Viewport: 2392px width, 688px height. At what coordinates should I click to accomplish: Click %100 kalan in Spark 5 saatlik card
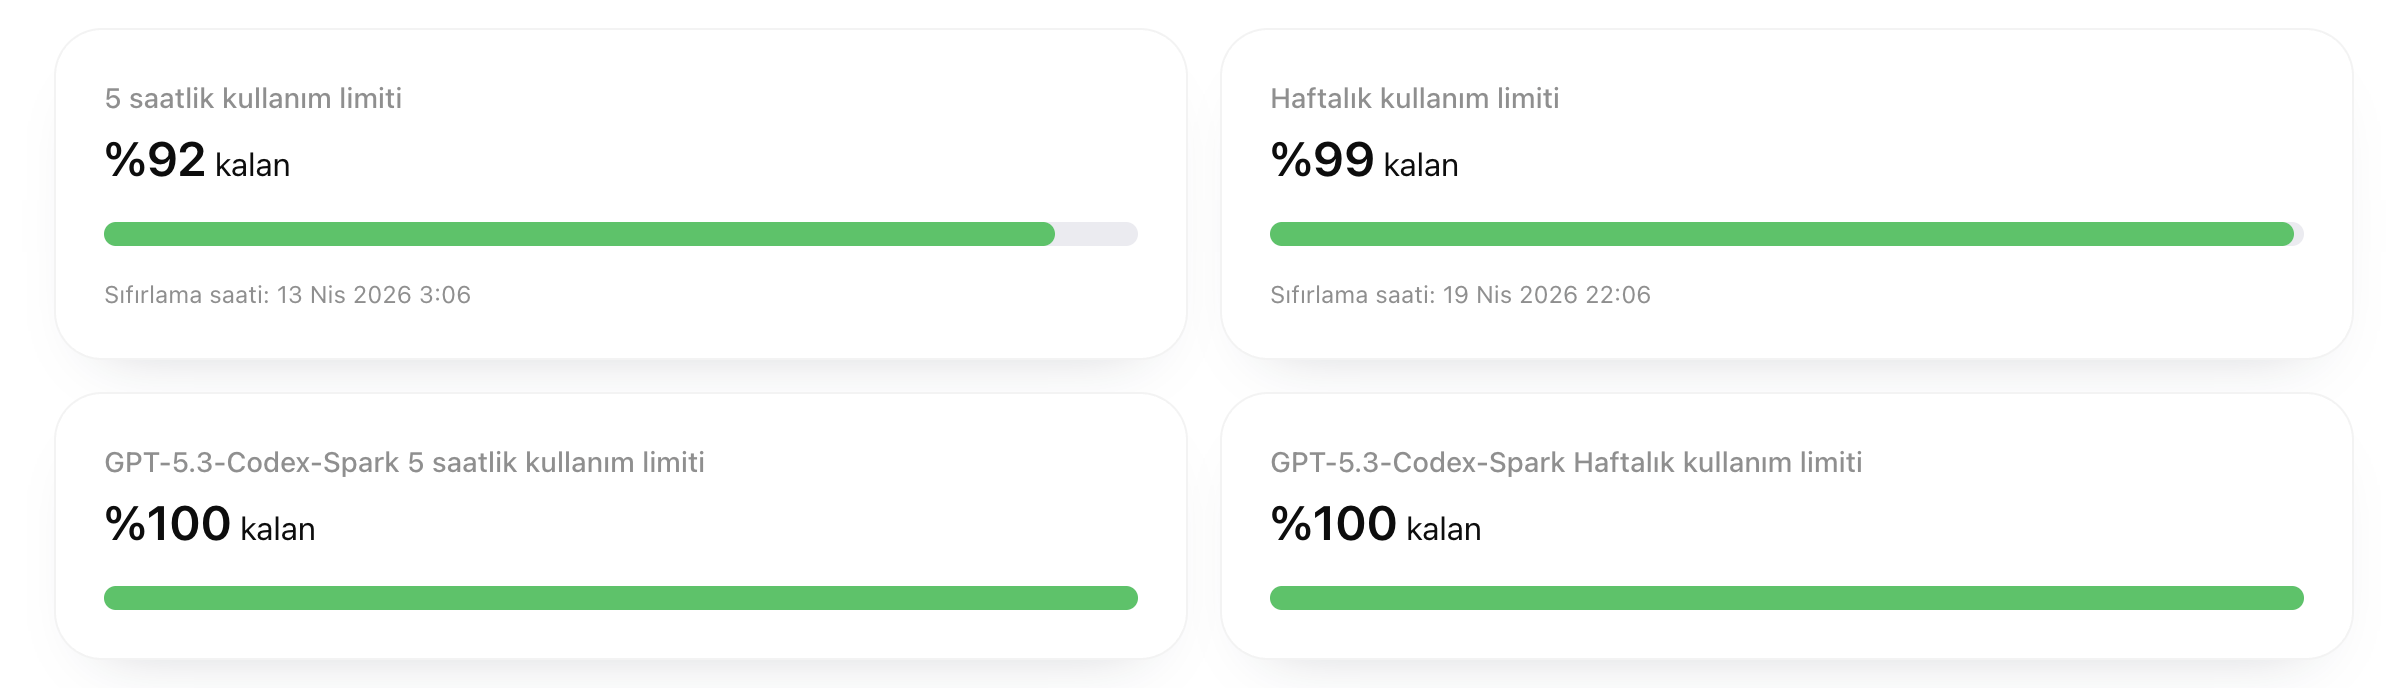(210, 524)
